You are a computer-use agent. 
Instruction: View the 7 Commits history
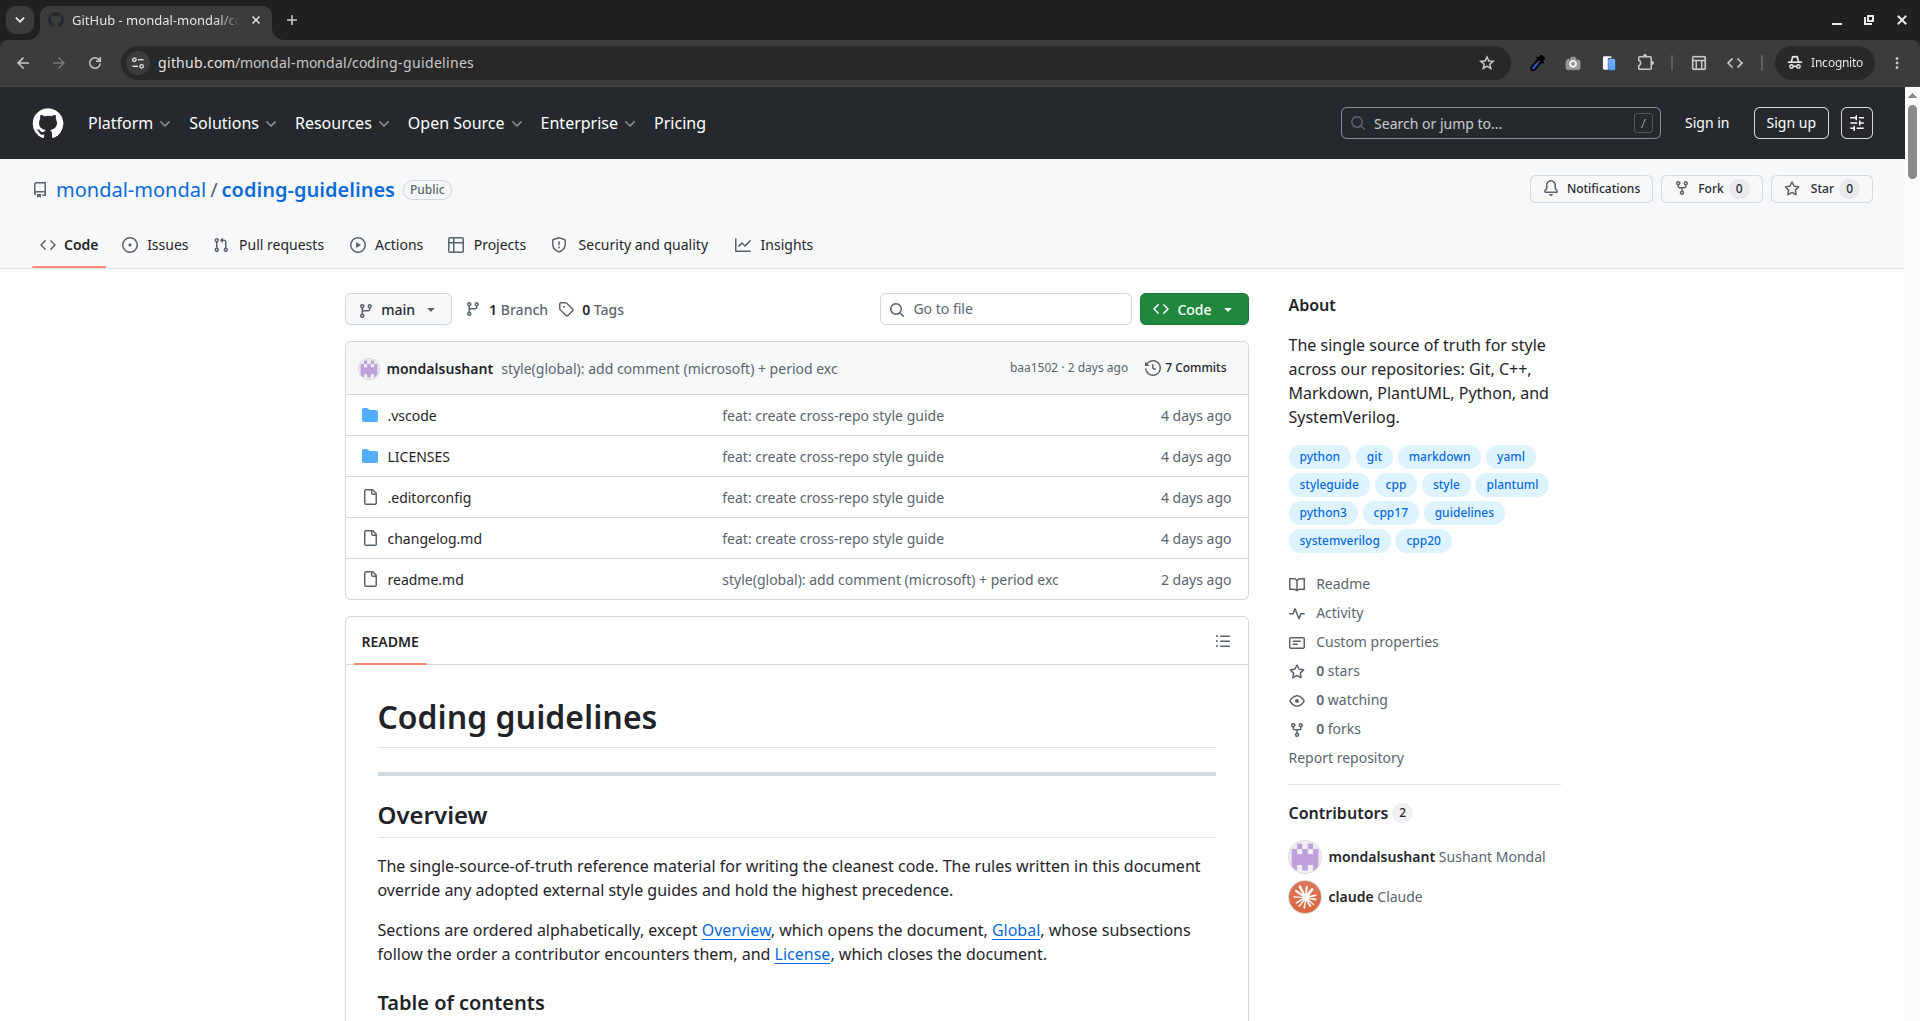tap(1186, 368)
